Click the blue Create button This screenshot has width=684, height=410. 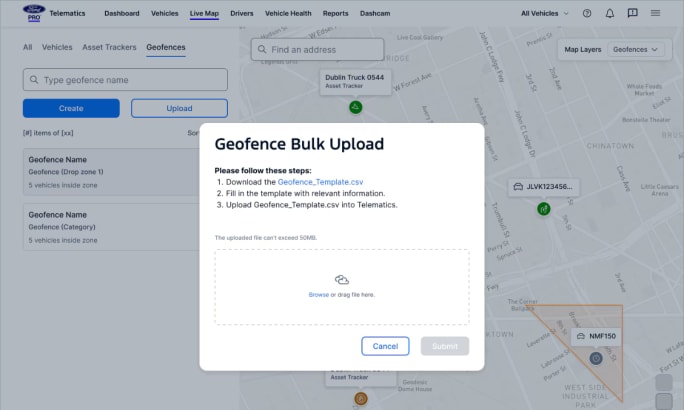coord(71,108)
